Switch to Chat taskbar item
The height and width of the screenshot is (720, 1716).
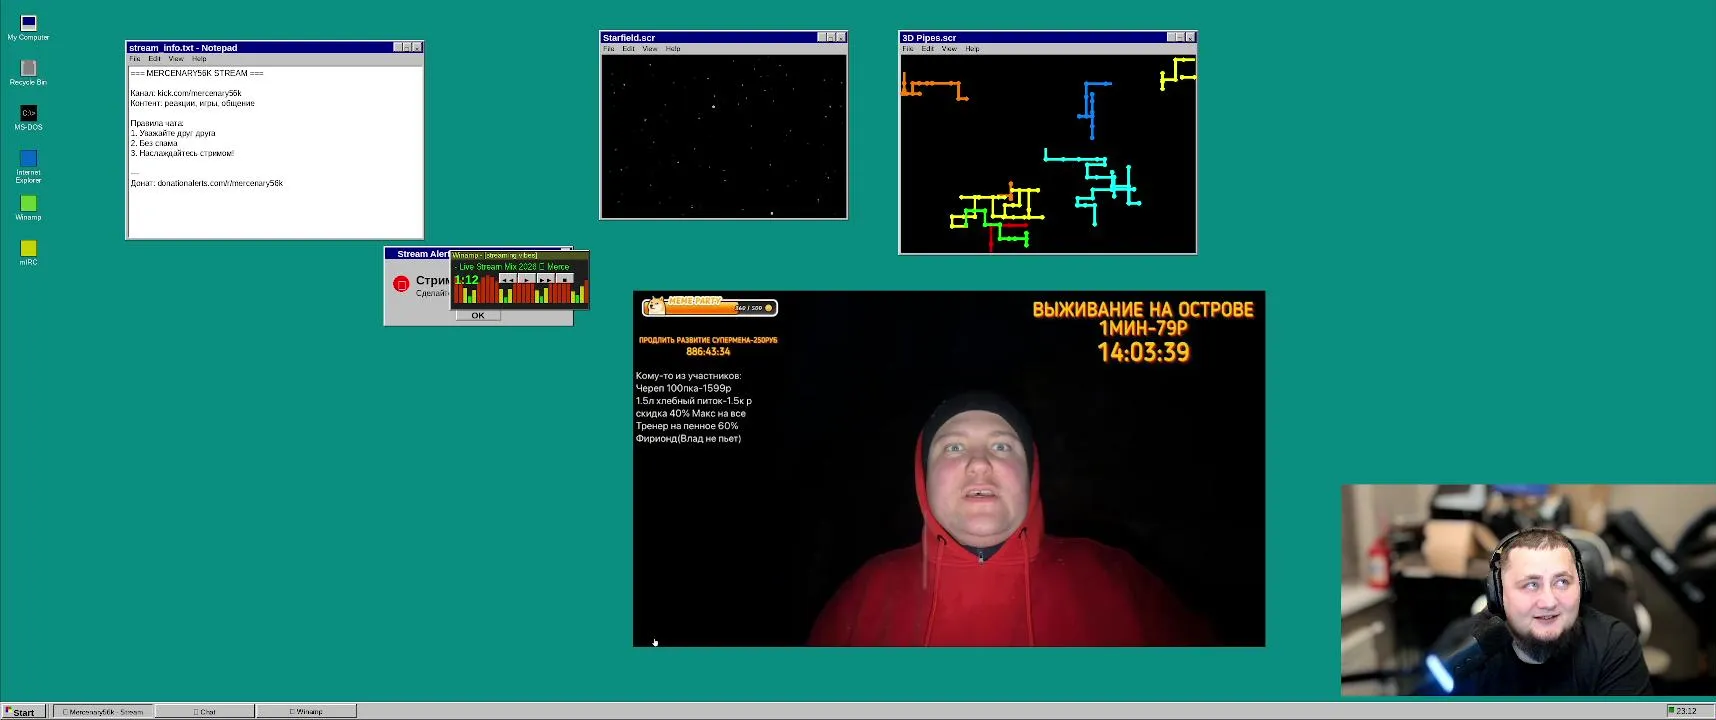click(204, 712)
